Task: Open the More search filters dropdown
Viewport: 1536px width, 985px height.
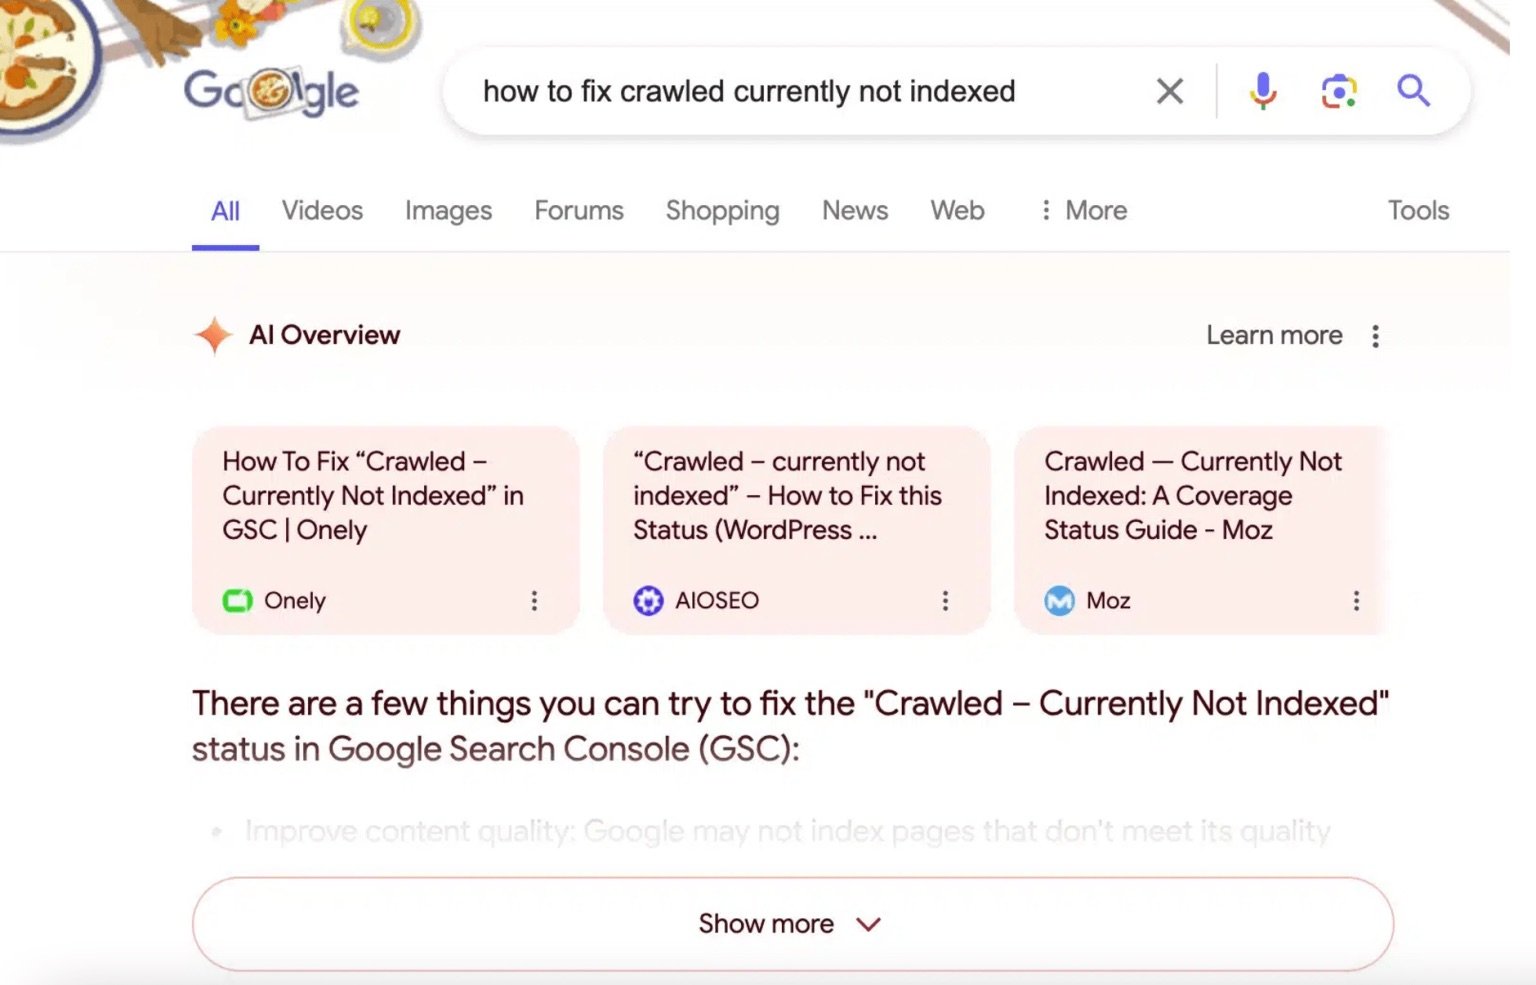Action: point(1084,210)
